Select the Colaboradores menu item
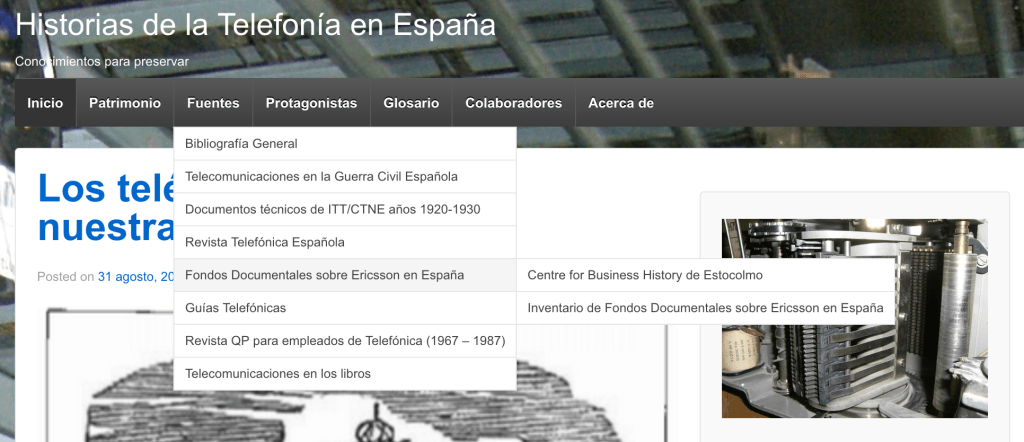The width and height of the screenshot is (1024, 442). 513,103
